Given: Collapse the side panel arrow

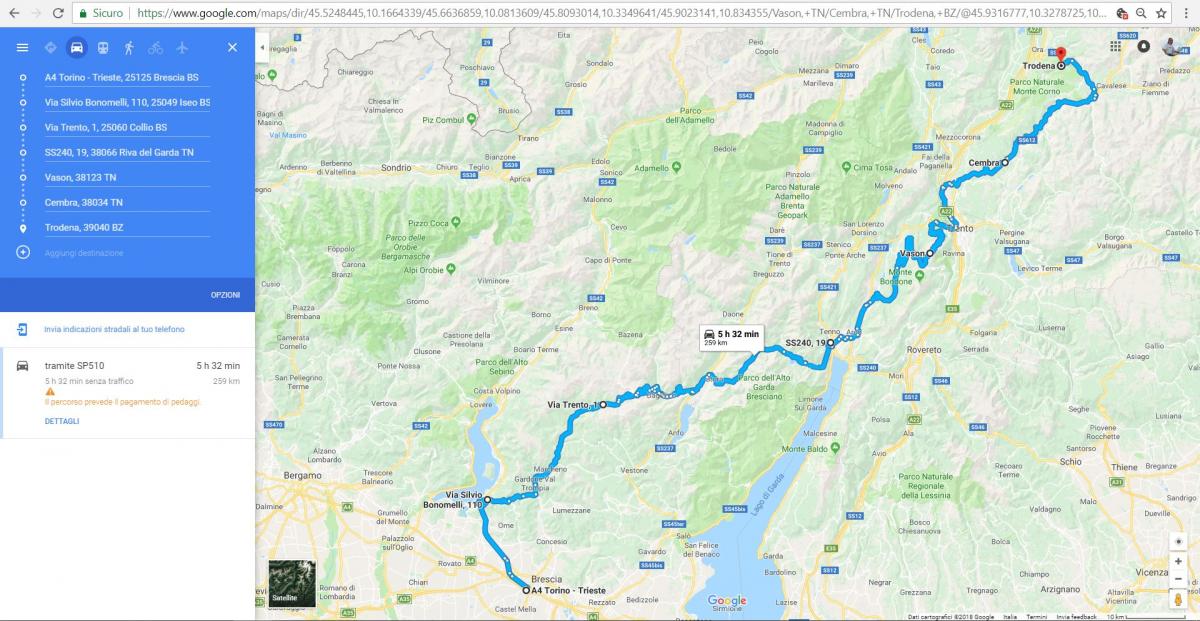Looking at the screenshot, I should pyautogui.click(x=262, y=47).
